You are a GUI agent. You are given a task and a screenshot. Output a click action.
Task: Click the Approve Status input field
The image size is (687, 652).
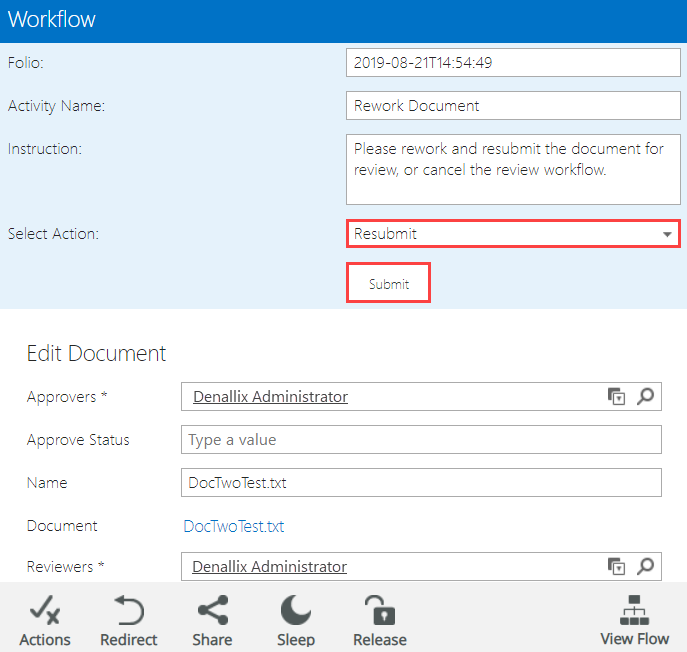click(x=420, y=440)
